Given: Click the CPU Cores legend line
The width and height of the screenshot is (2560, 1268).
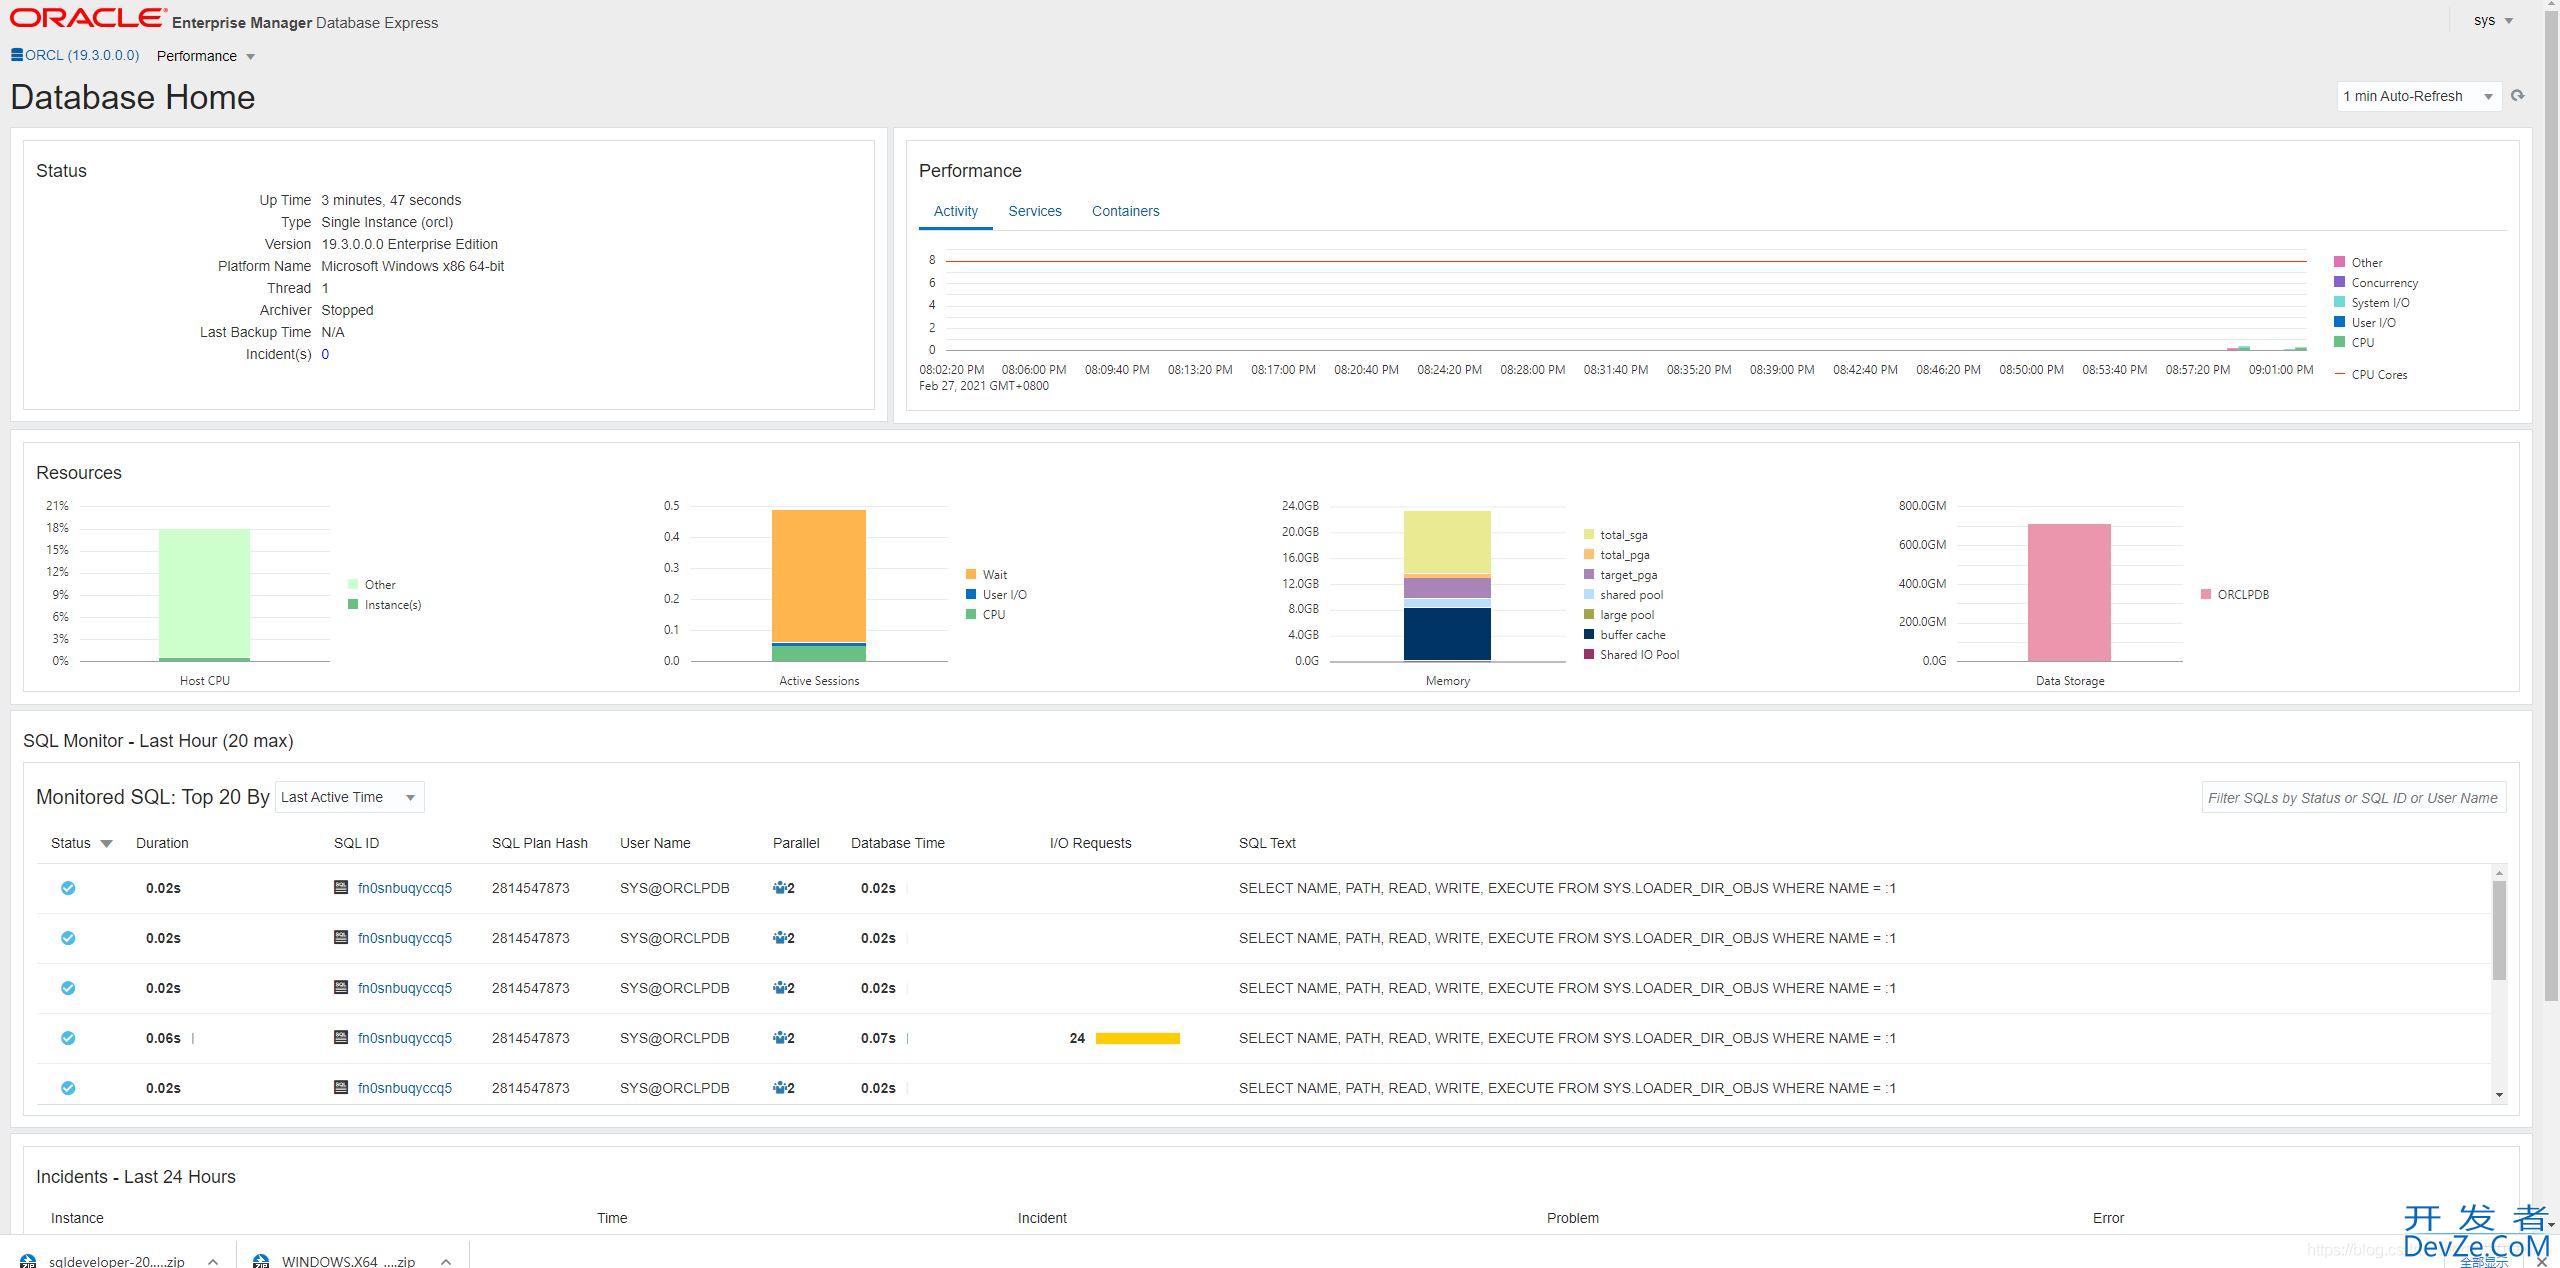Looking at the screenshot, I should [x=2339, y=374].
